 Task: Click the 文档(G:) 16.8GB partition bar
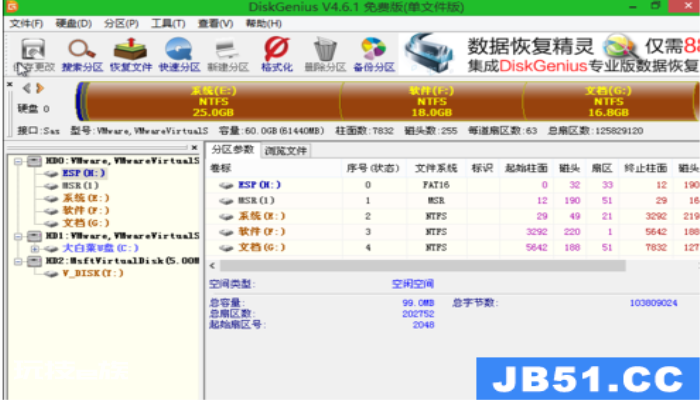click(x=608, y=101)
